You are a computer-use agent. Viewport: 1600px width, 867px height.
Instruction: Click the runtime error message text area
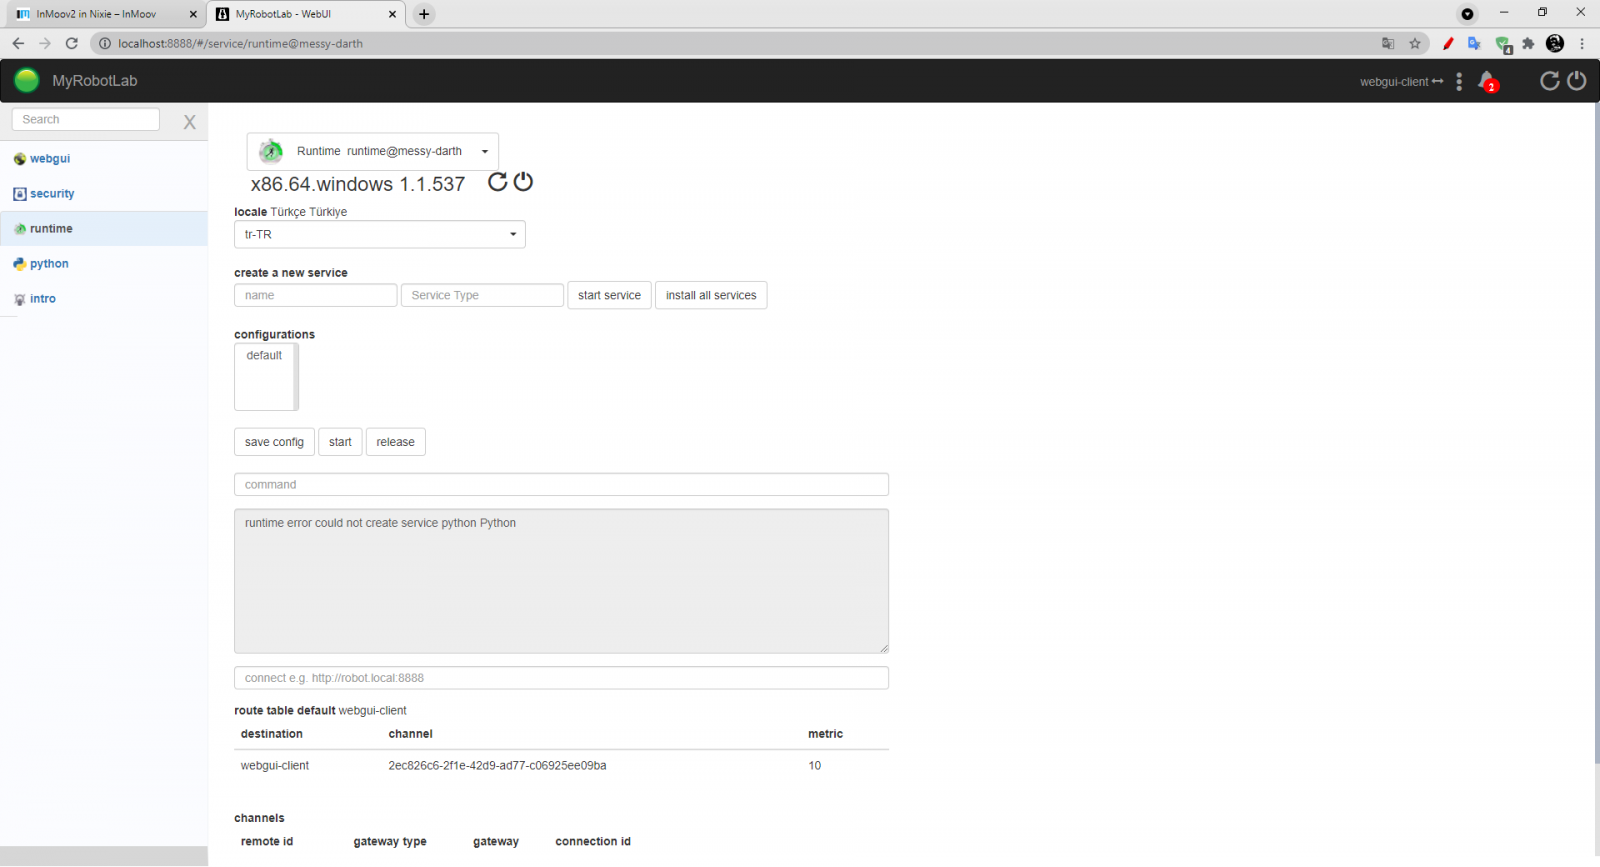[x=561, y=581]
